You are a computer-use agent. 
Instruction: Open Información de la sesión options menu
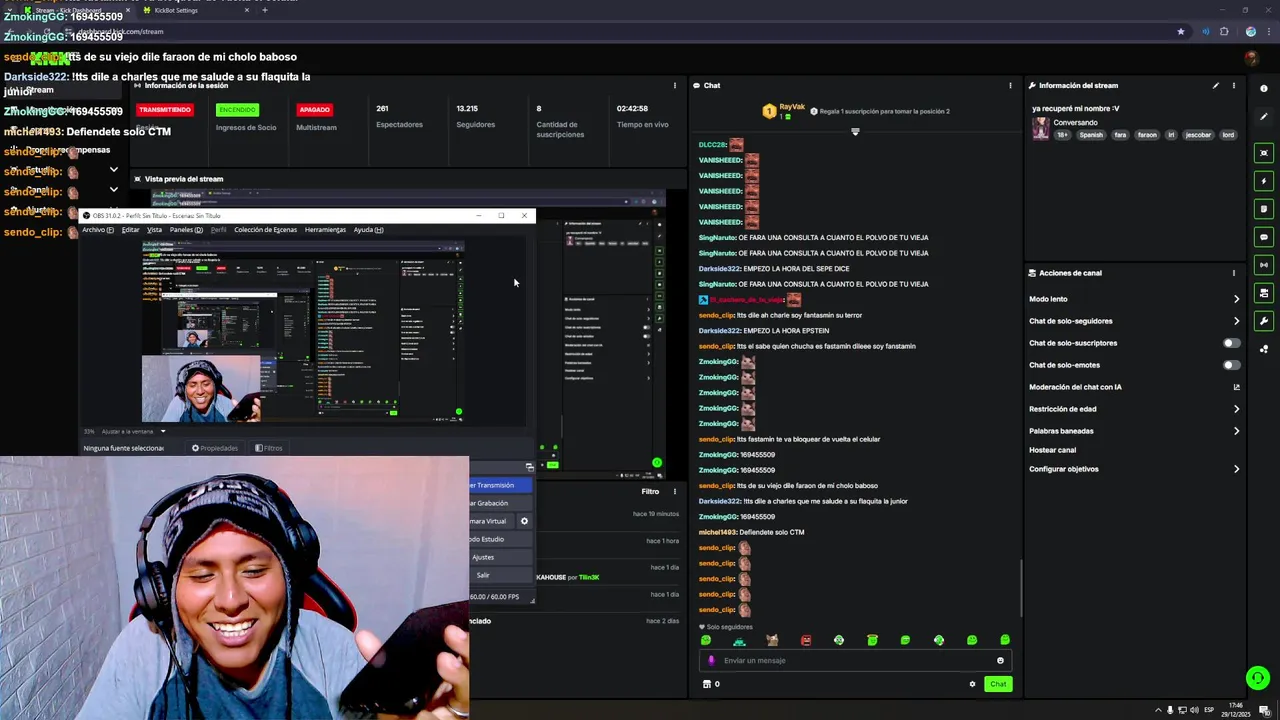[675, 86]
